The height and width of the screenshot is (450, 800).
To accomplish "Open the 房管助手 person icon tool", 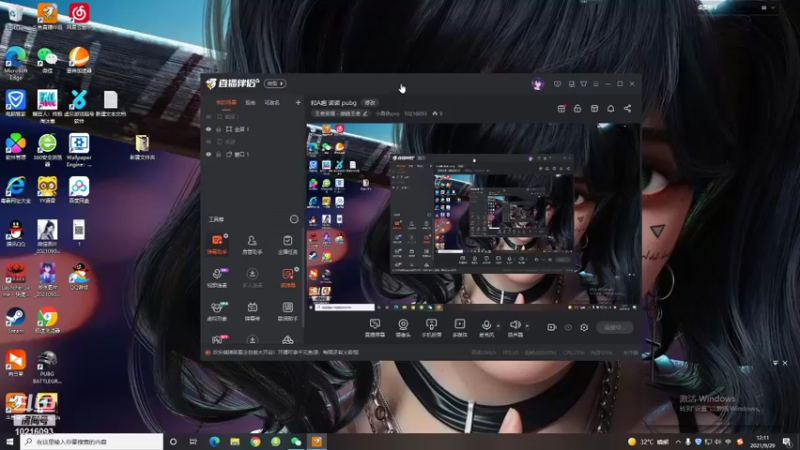I will [x=252, y=244].
